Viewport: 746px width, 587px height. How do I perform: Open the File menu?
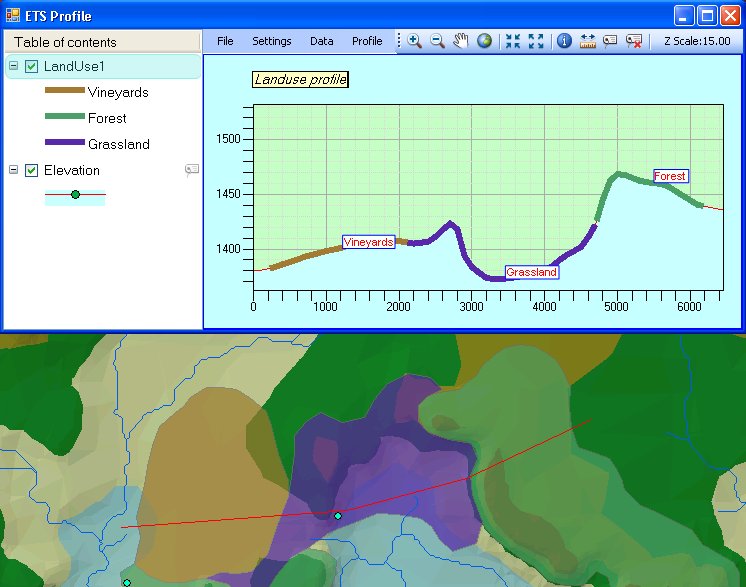tap(225, 41)
